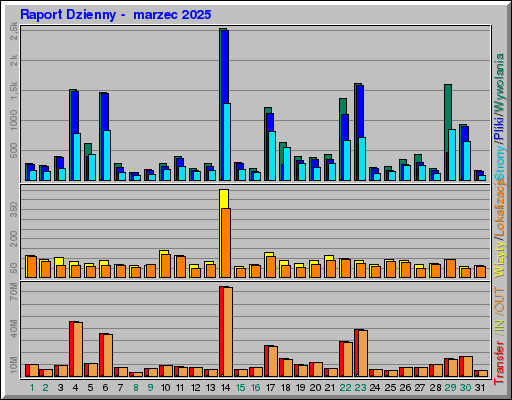Click day label 28 on the axis
The width and height of the screenshot is (512, 400).
pyautogui.click(x=435, y=388)
